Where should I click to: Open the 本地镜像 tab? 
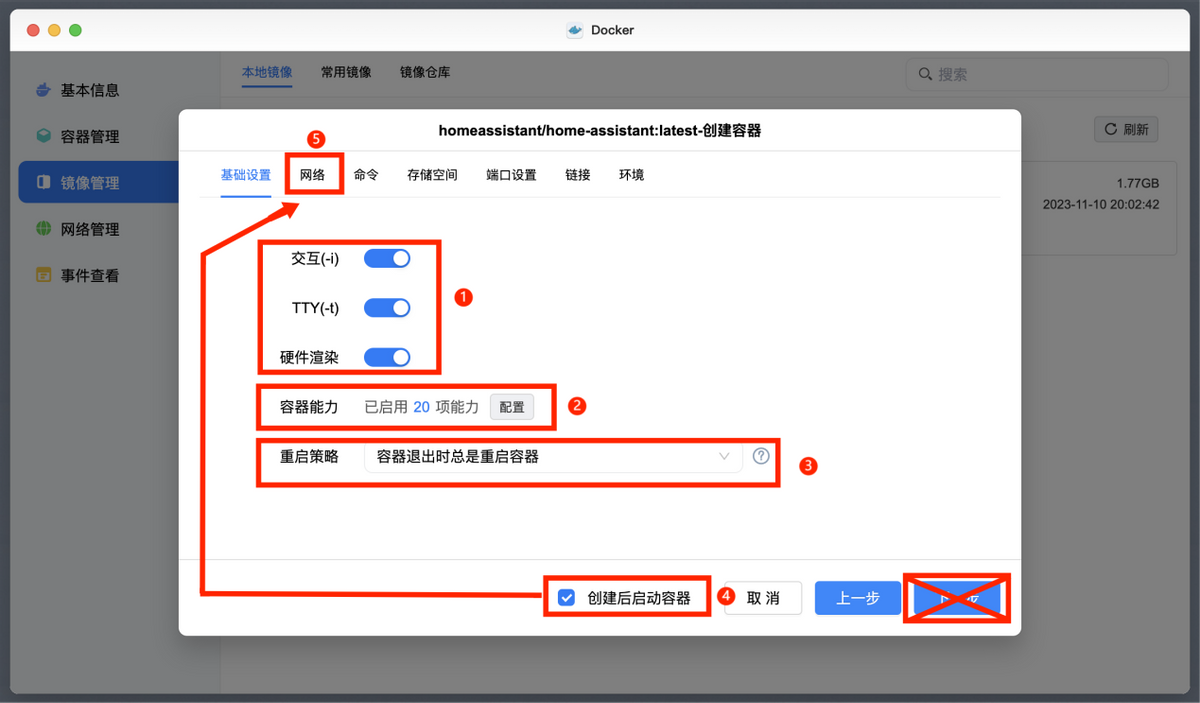(x=267, y=73)
